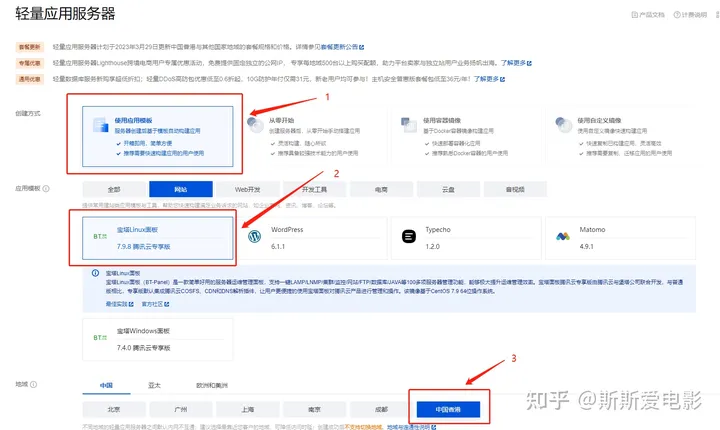This screenshot has width=720, height=430.
Task: Open the 官方社区 link
Action: [x=152, y=304]
